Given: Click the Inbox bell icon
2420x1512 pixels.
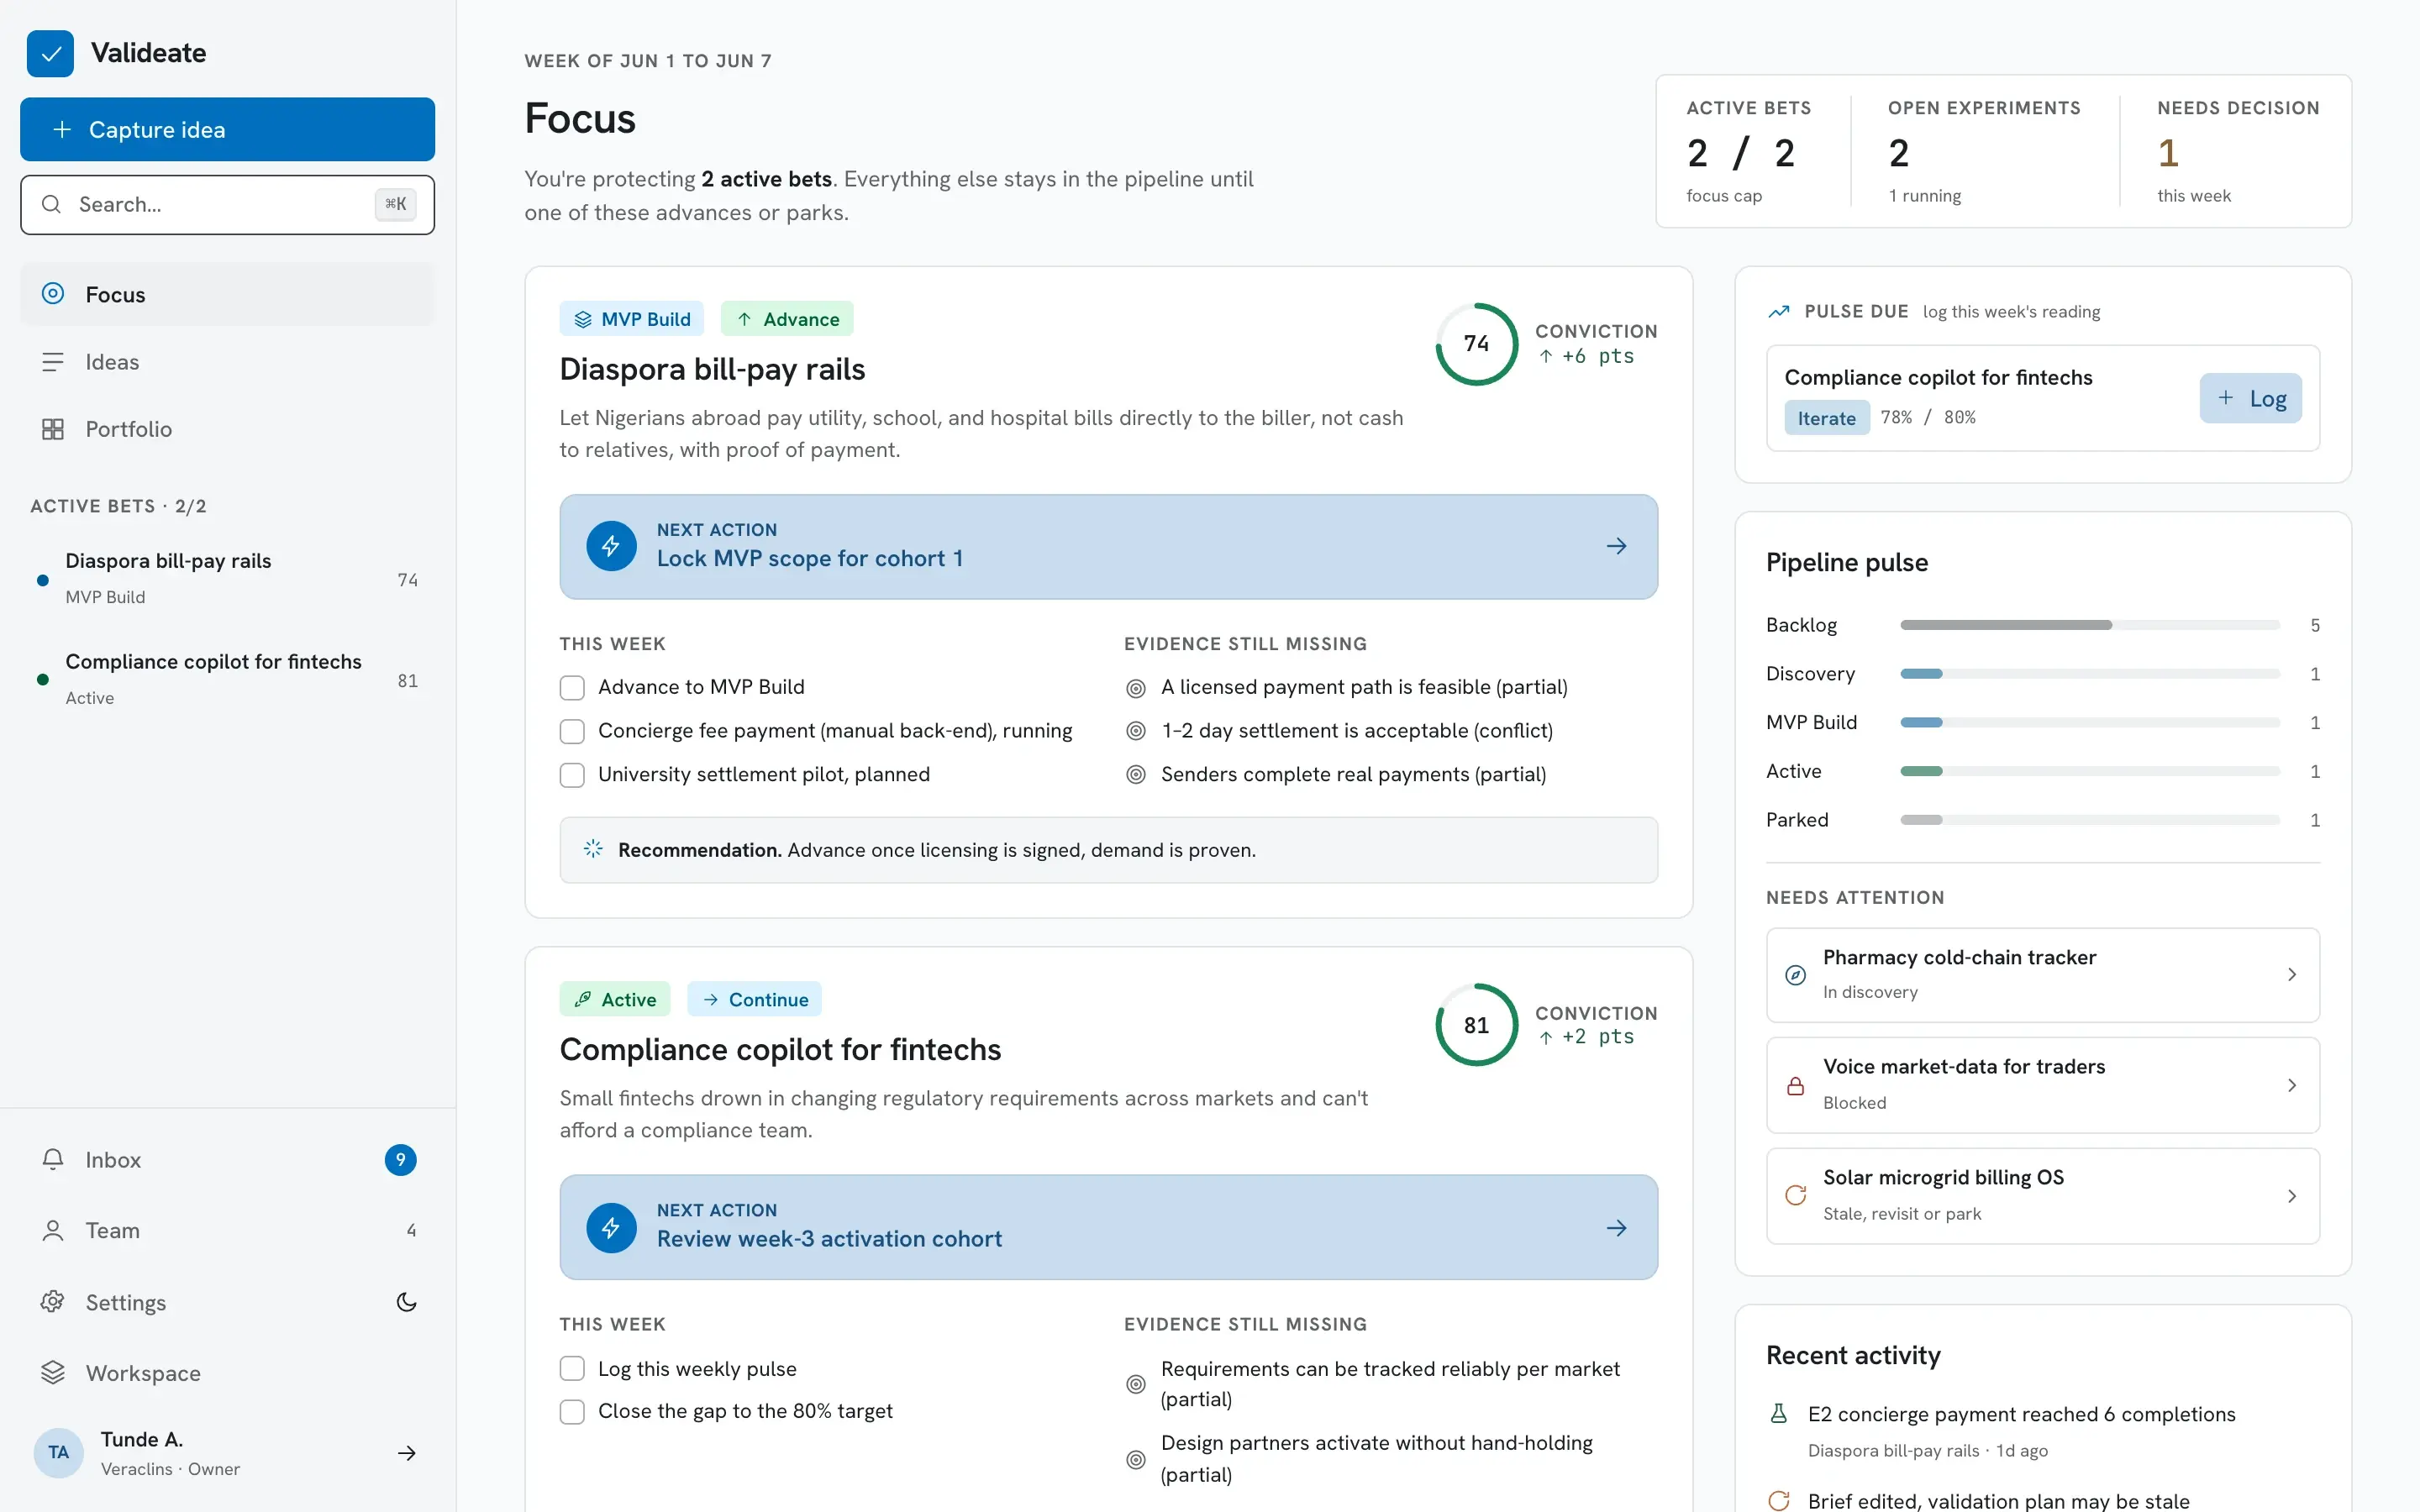Looking at the screenshot, I should coord(53,1159).
